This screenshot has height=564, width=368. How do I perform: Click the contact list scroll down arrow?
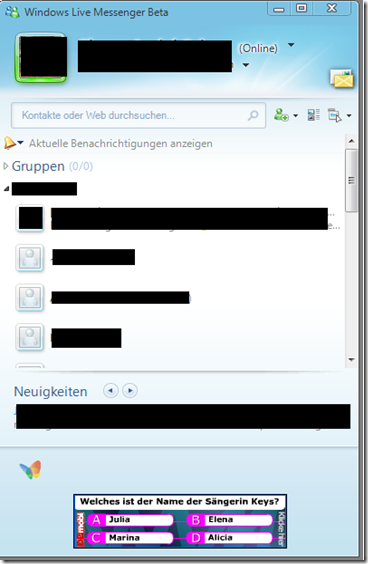pyautogui.click(x=351, y=359)
